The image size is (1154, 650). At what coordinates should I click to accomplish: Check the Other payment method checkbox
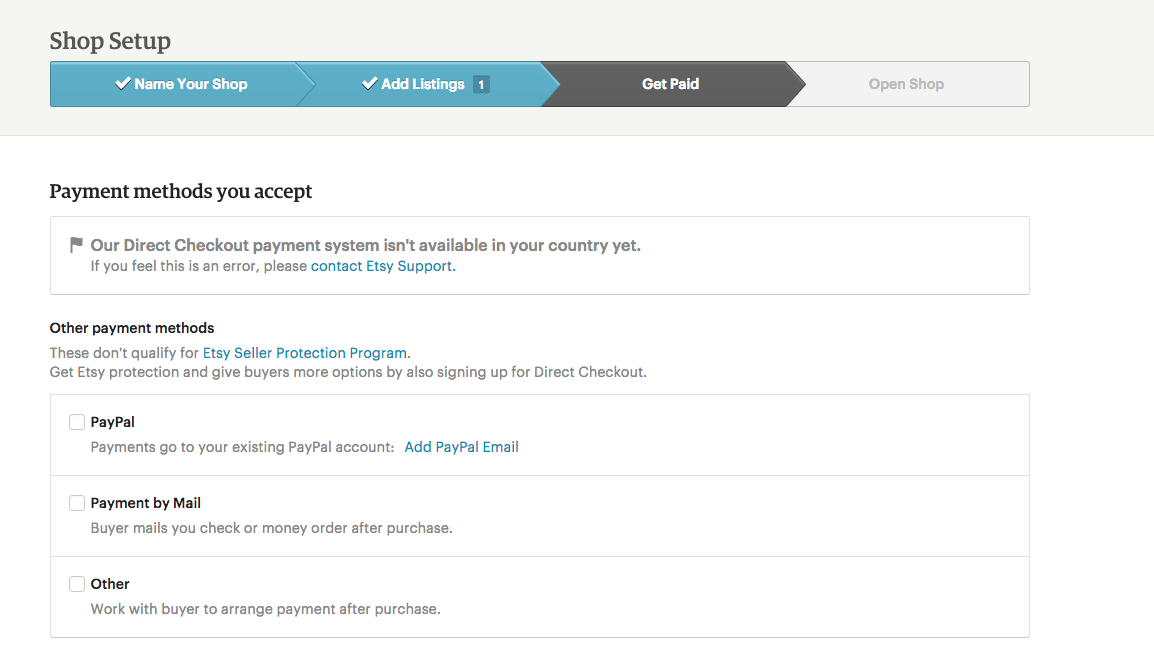(x=77, y=584)
